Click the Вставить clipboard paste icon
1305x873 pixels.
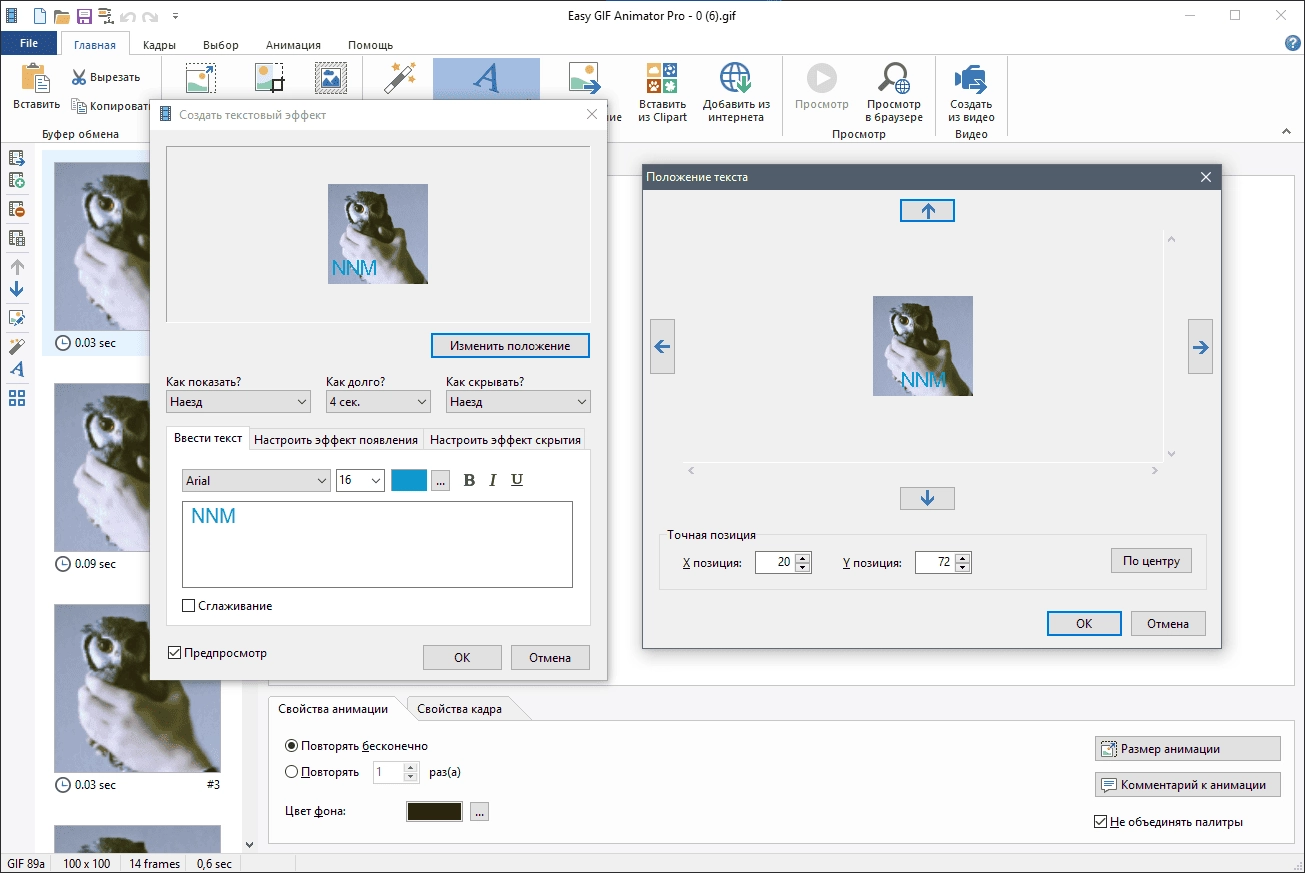36,79
